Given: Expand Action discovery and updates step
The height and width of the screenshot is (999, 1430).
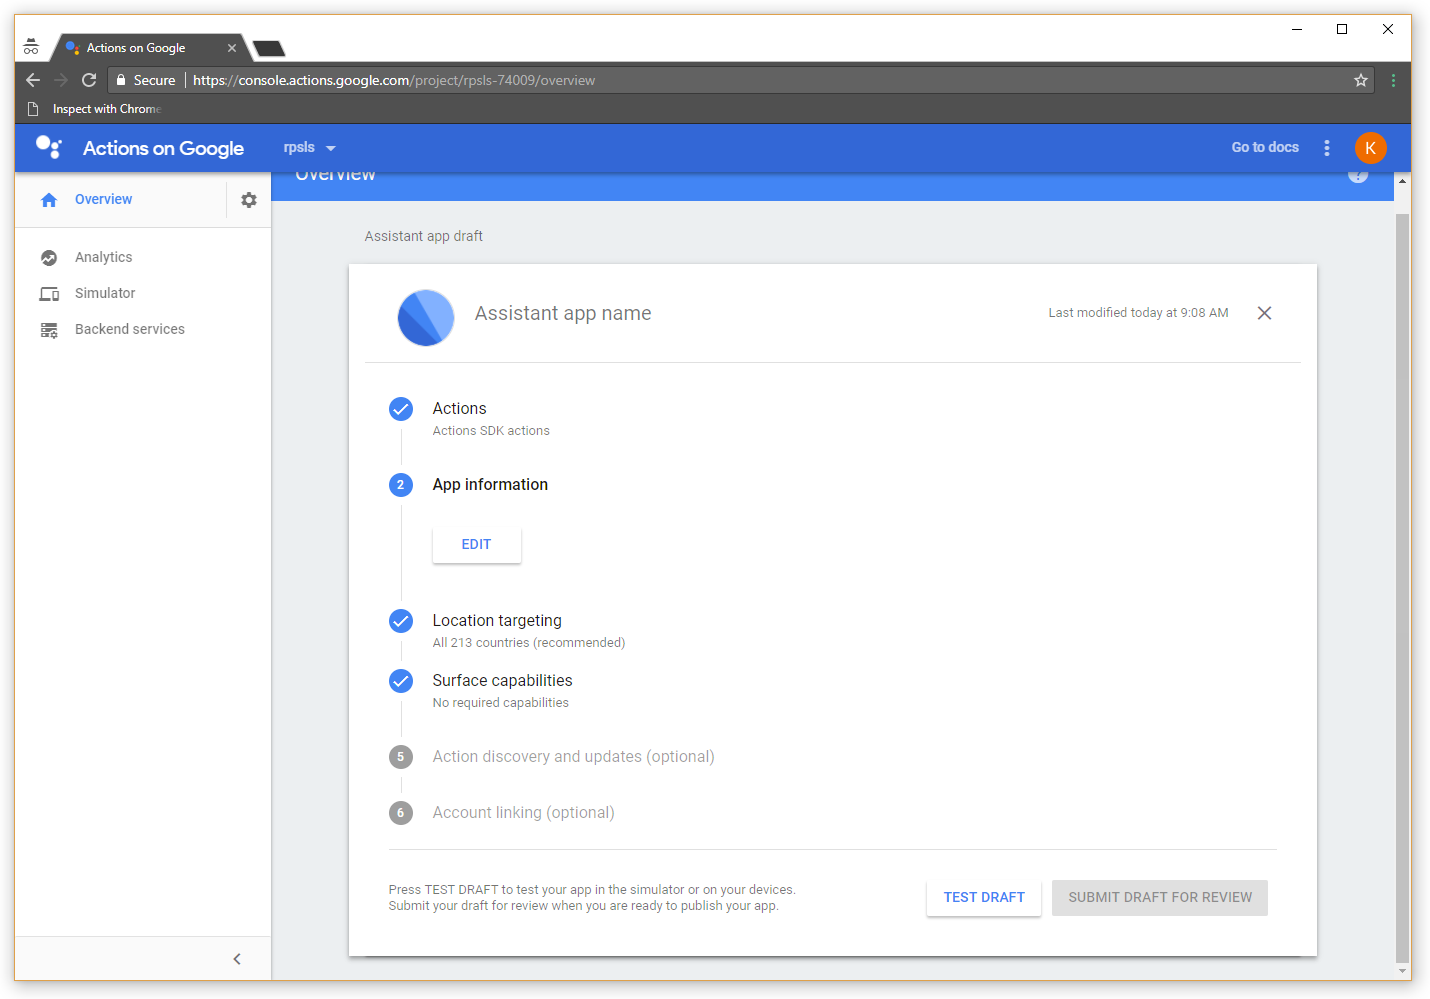Looking at the screenshot, I should [x=573, y=757].
